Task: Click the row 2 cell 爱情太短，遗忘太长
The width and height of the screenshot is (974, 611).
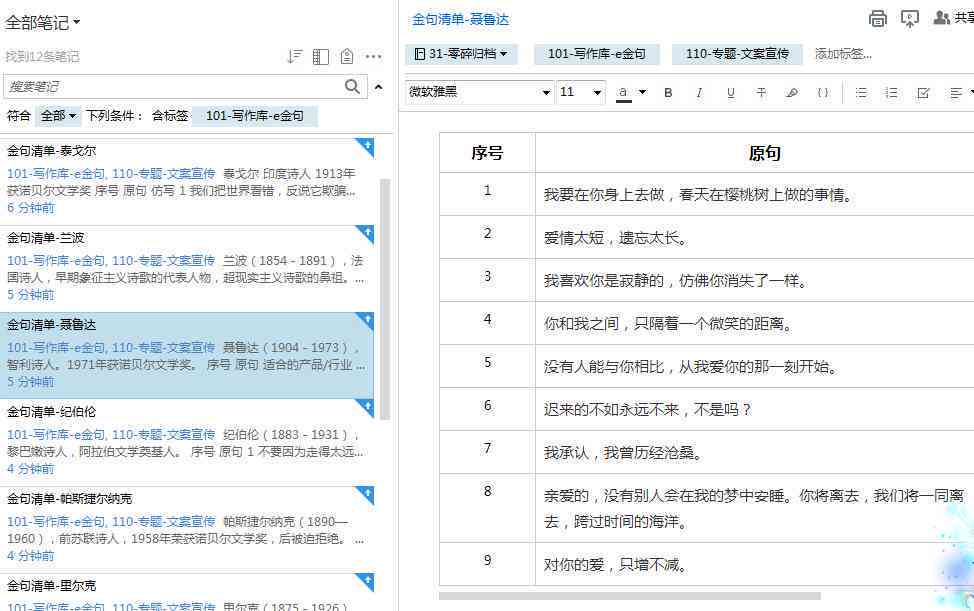Action: [755, 237]
